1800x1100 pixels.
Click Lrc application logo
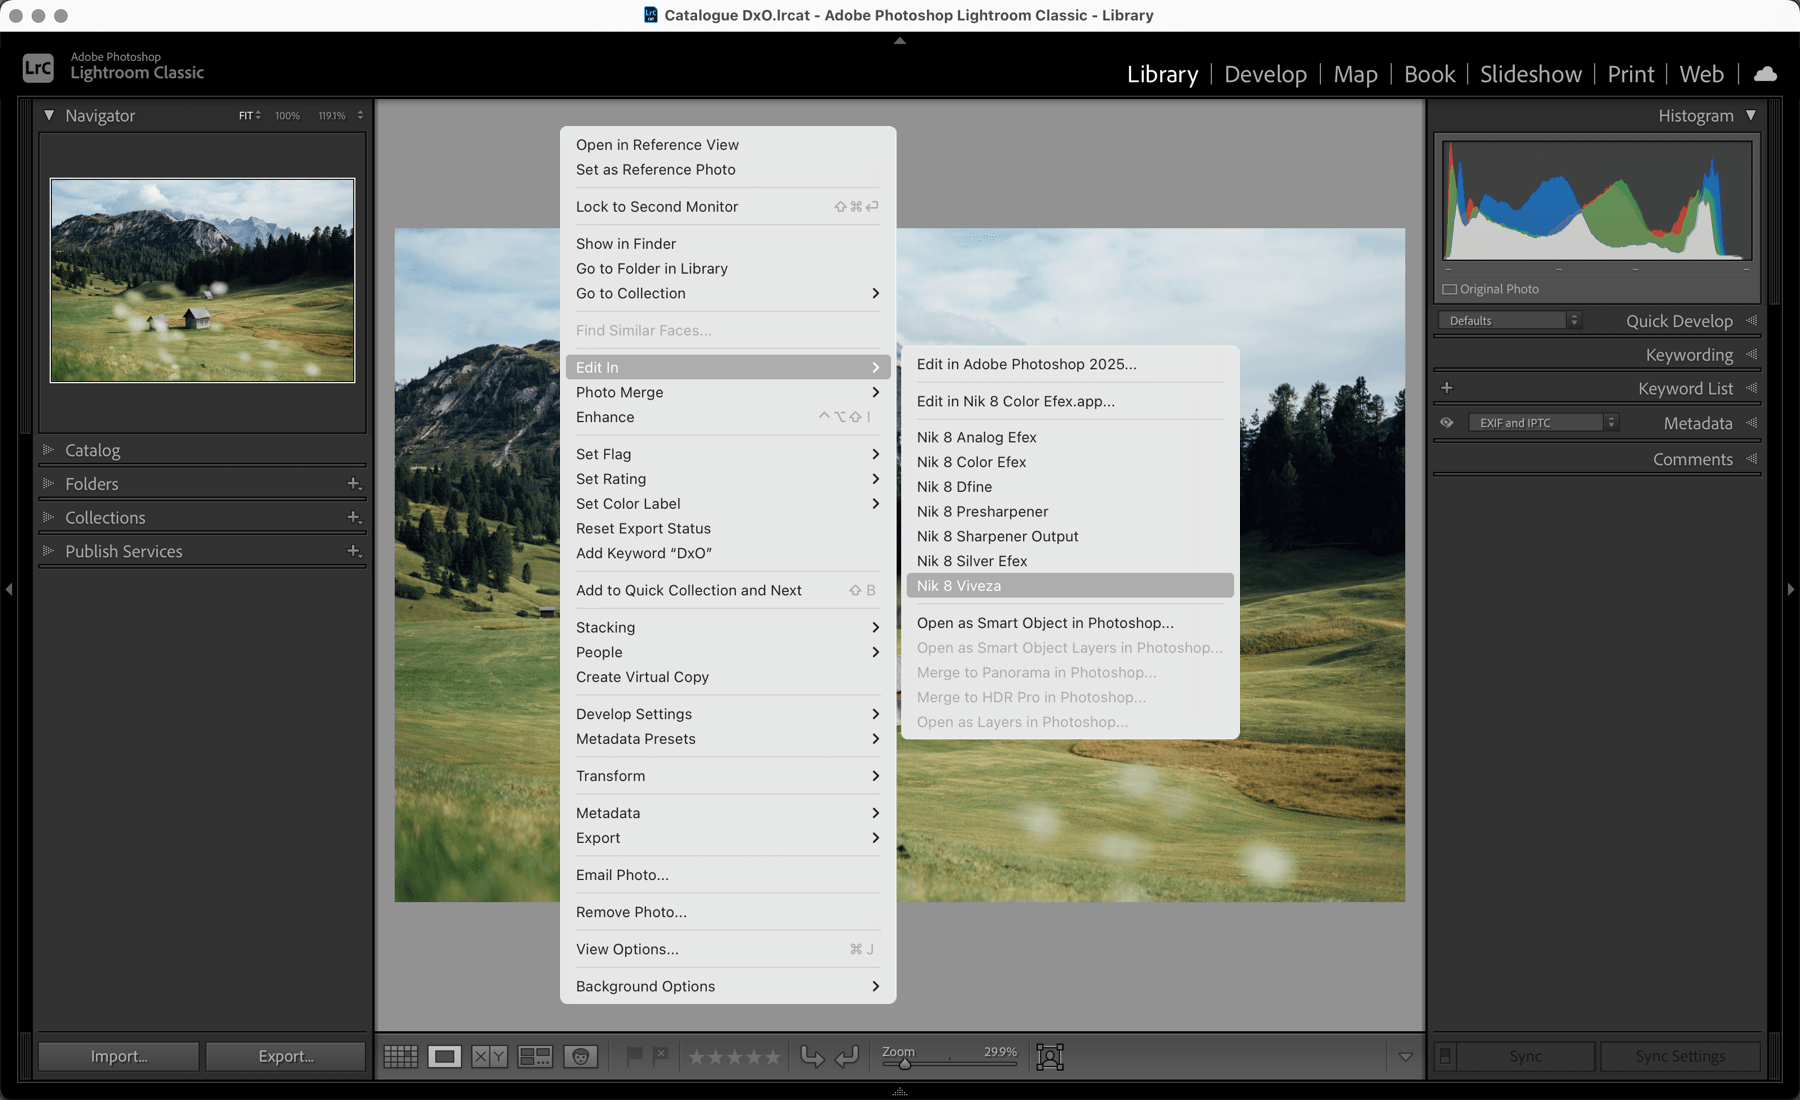pos(38,68)
